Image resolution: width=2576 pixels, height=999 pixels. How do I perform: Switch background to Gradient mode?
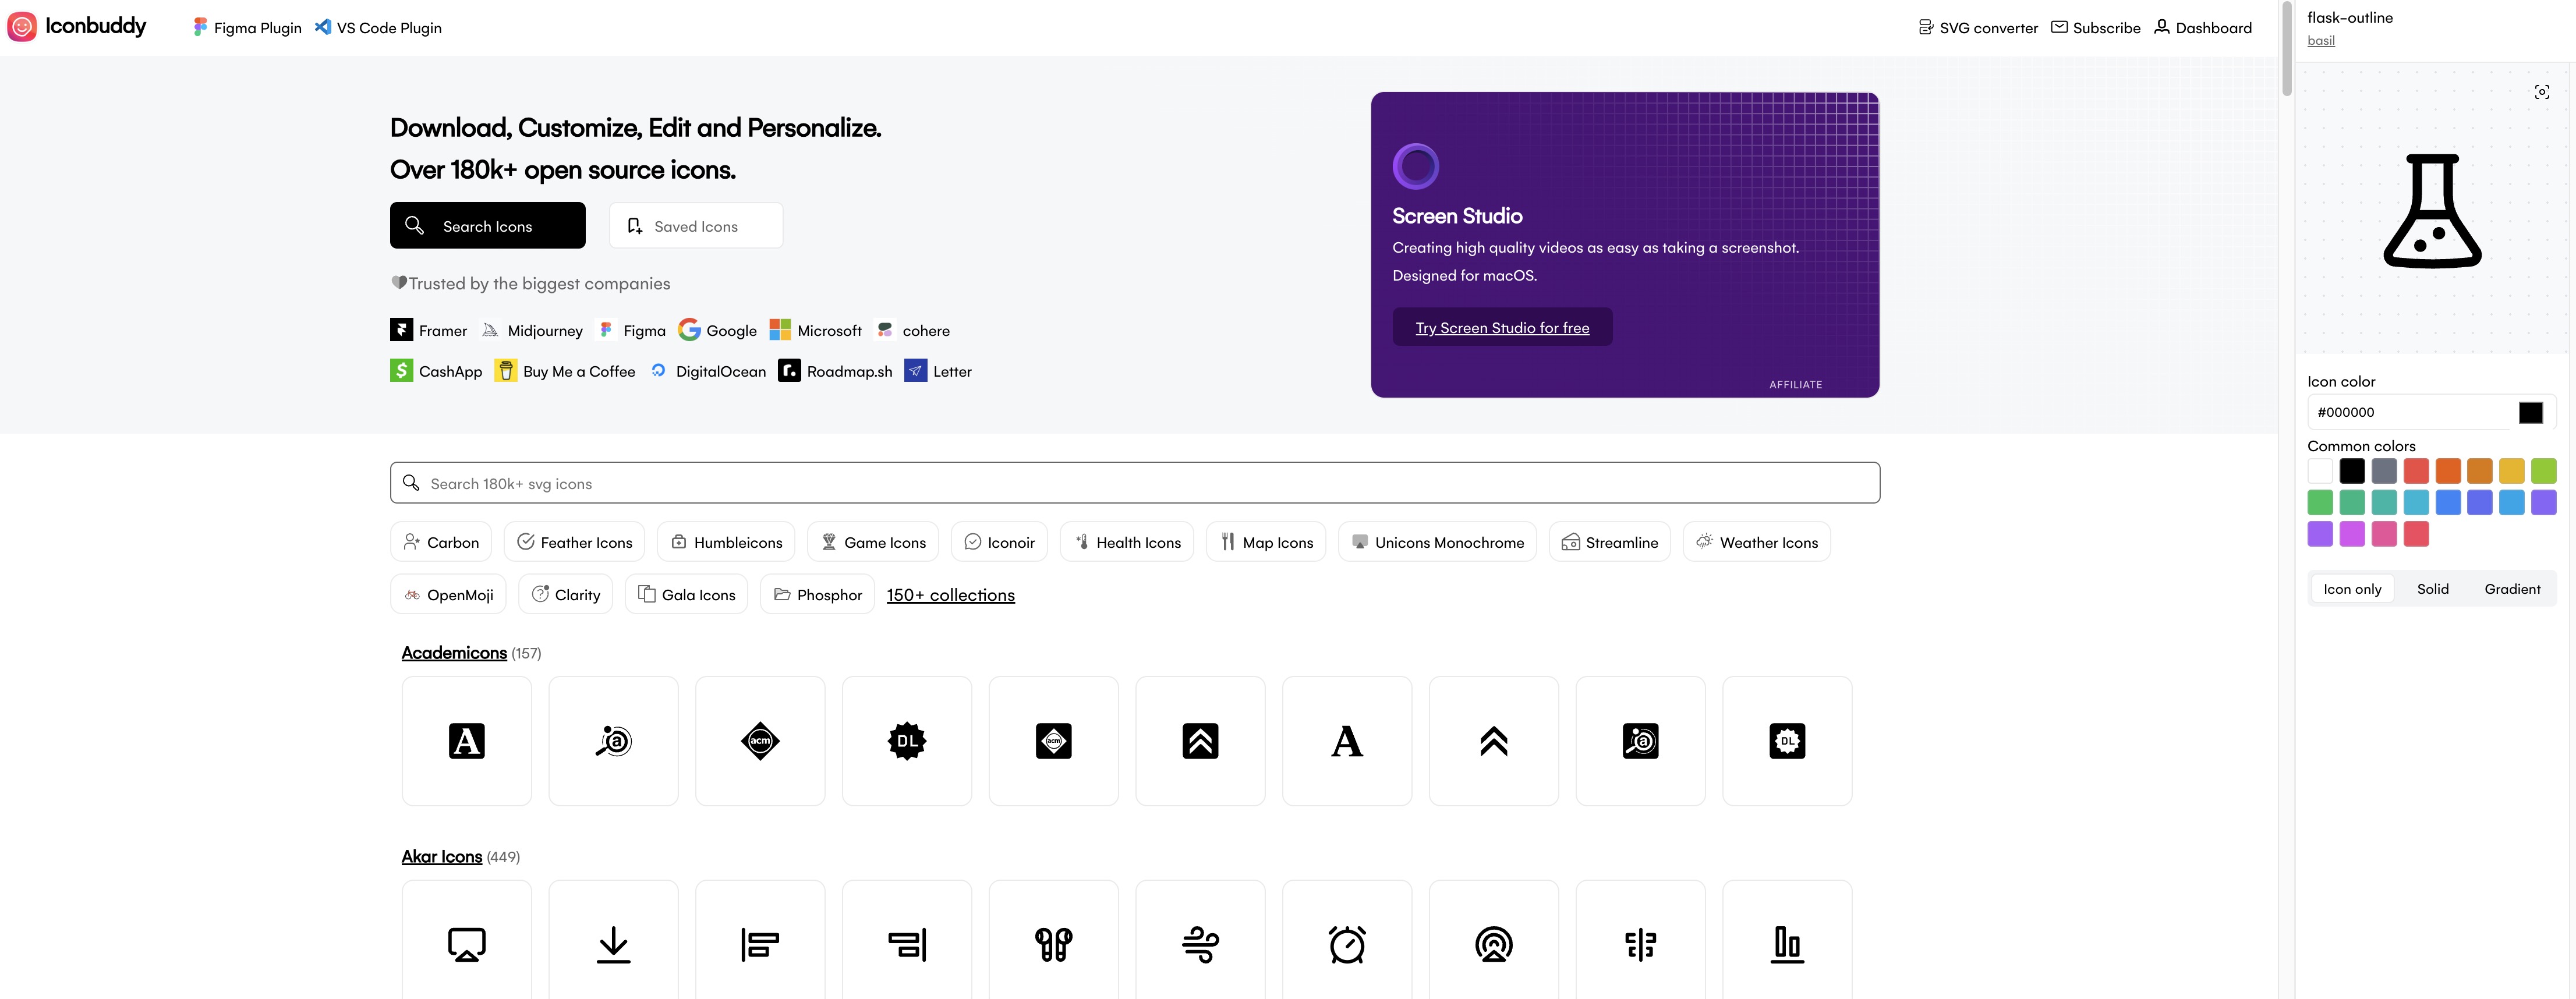2511,589
